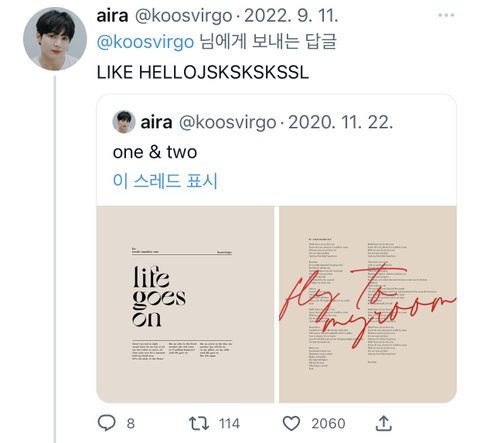
Task: Click the retweet arrows icon
Action: click(x=199, y=423)
